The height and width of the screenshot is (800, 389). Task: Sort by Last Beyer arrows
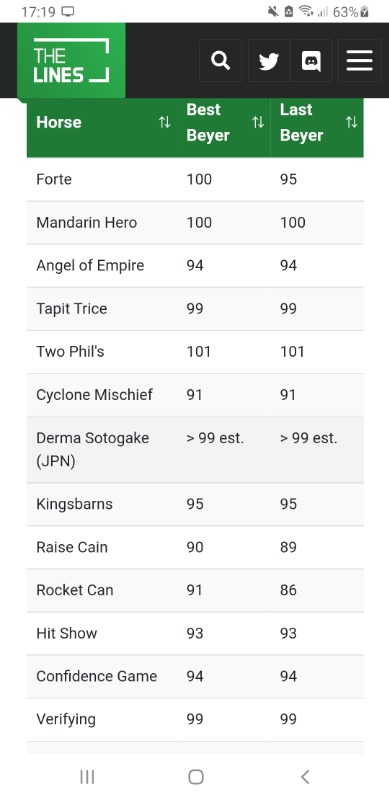click(351, 122)
